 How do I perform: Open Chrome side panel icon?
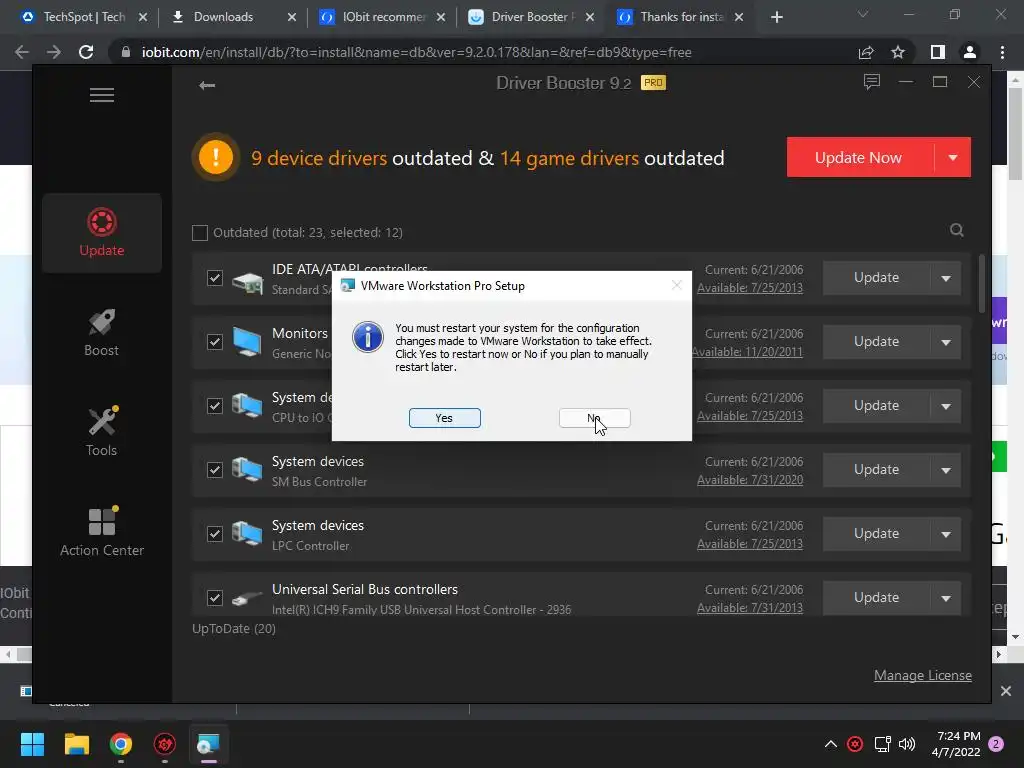pos(938,52)
